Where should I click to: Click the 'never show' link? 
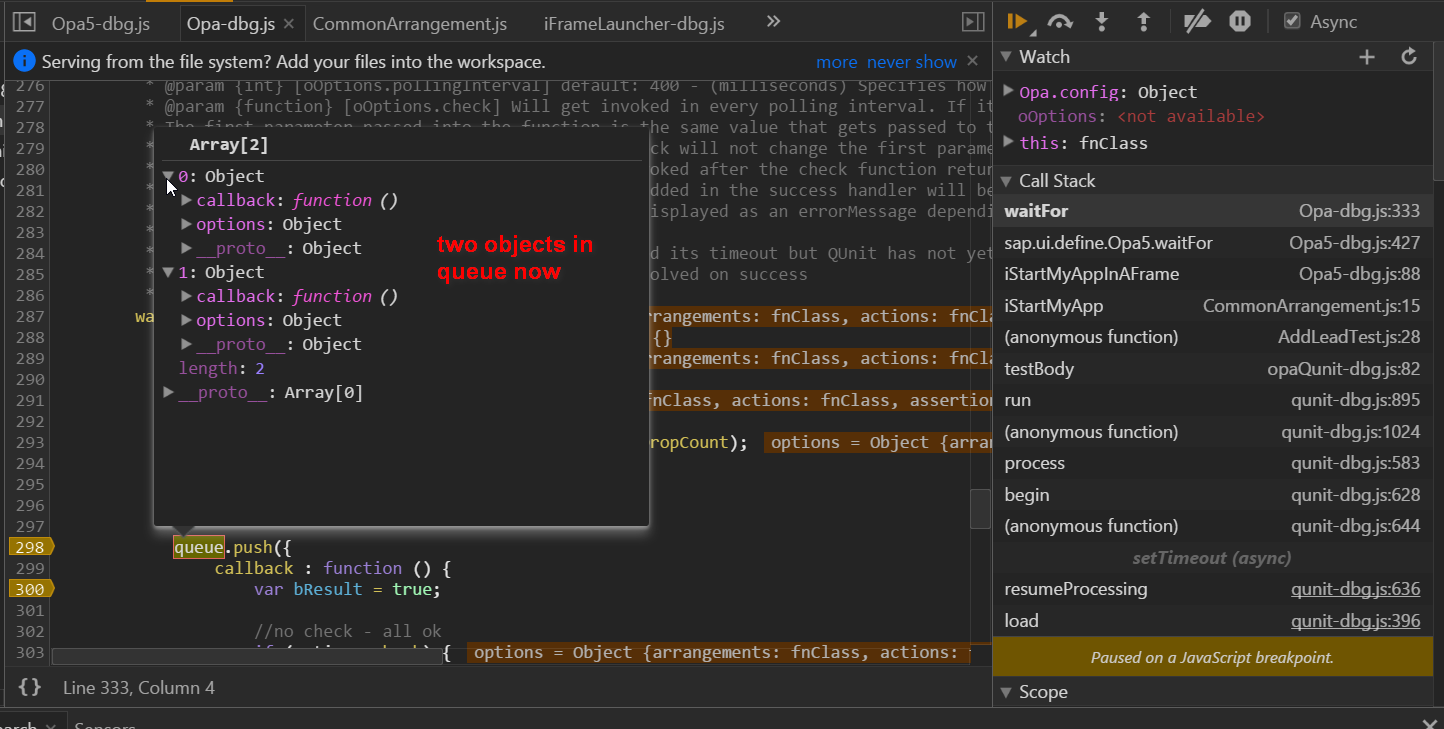(912, 62)
